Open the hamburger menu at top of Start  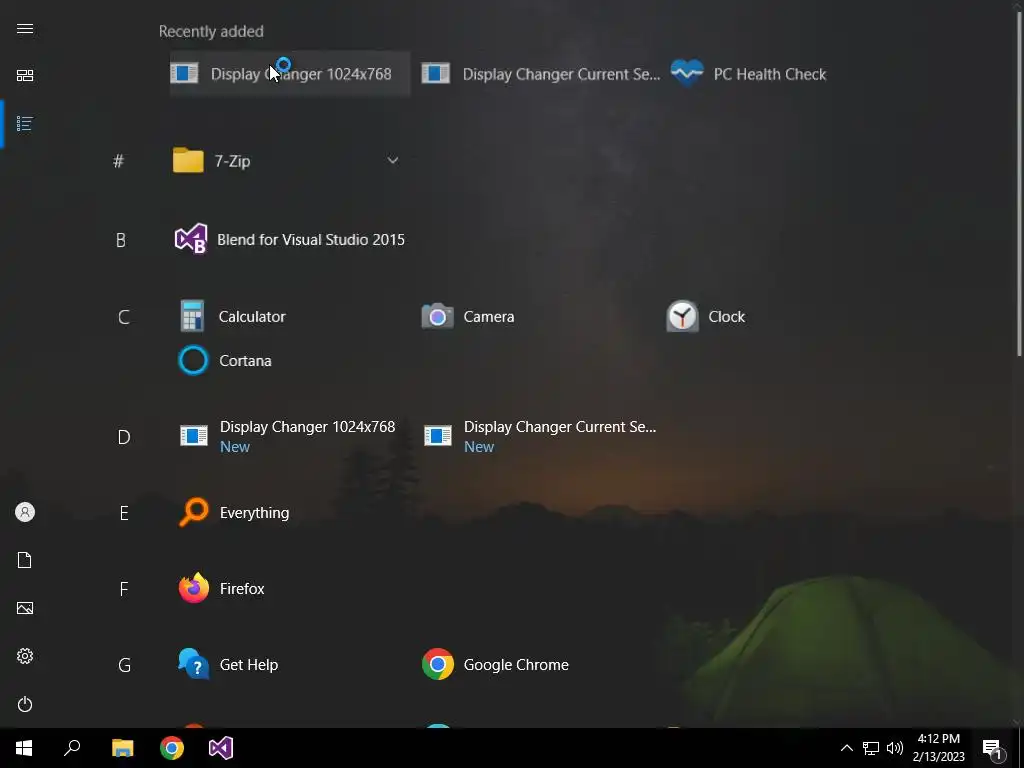click(x=25, y=29)
